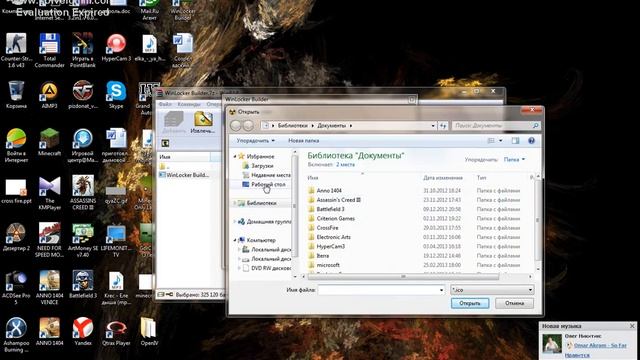Image resolution: width=640 pixels, height=360 pixels.
Task: Toggle the preview pane icon in Open dialog
Action: coord(516,140)
